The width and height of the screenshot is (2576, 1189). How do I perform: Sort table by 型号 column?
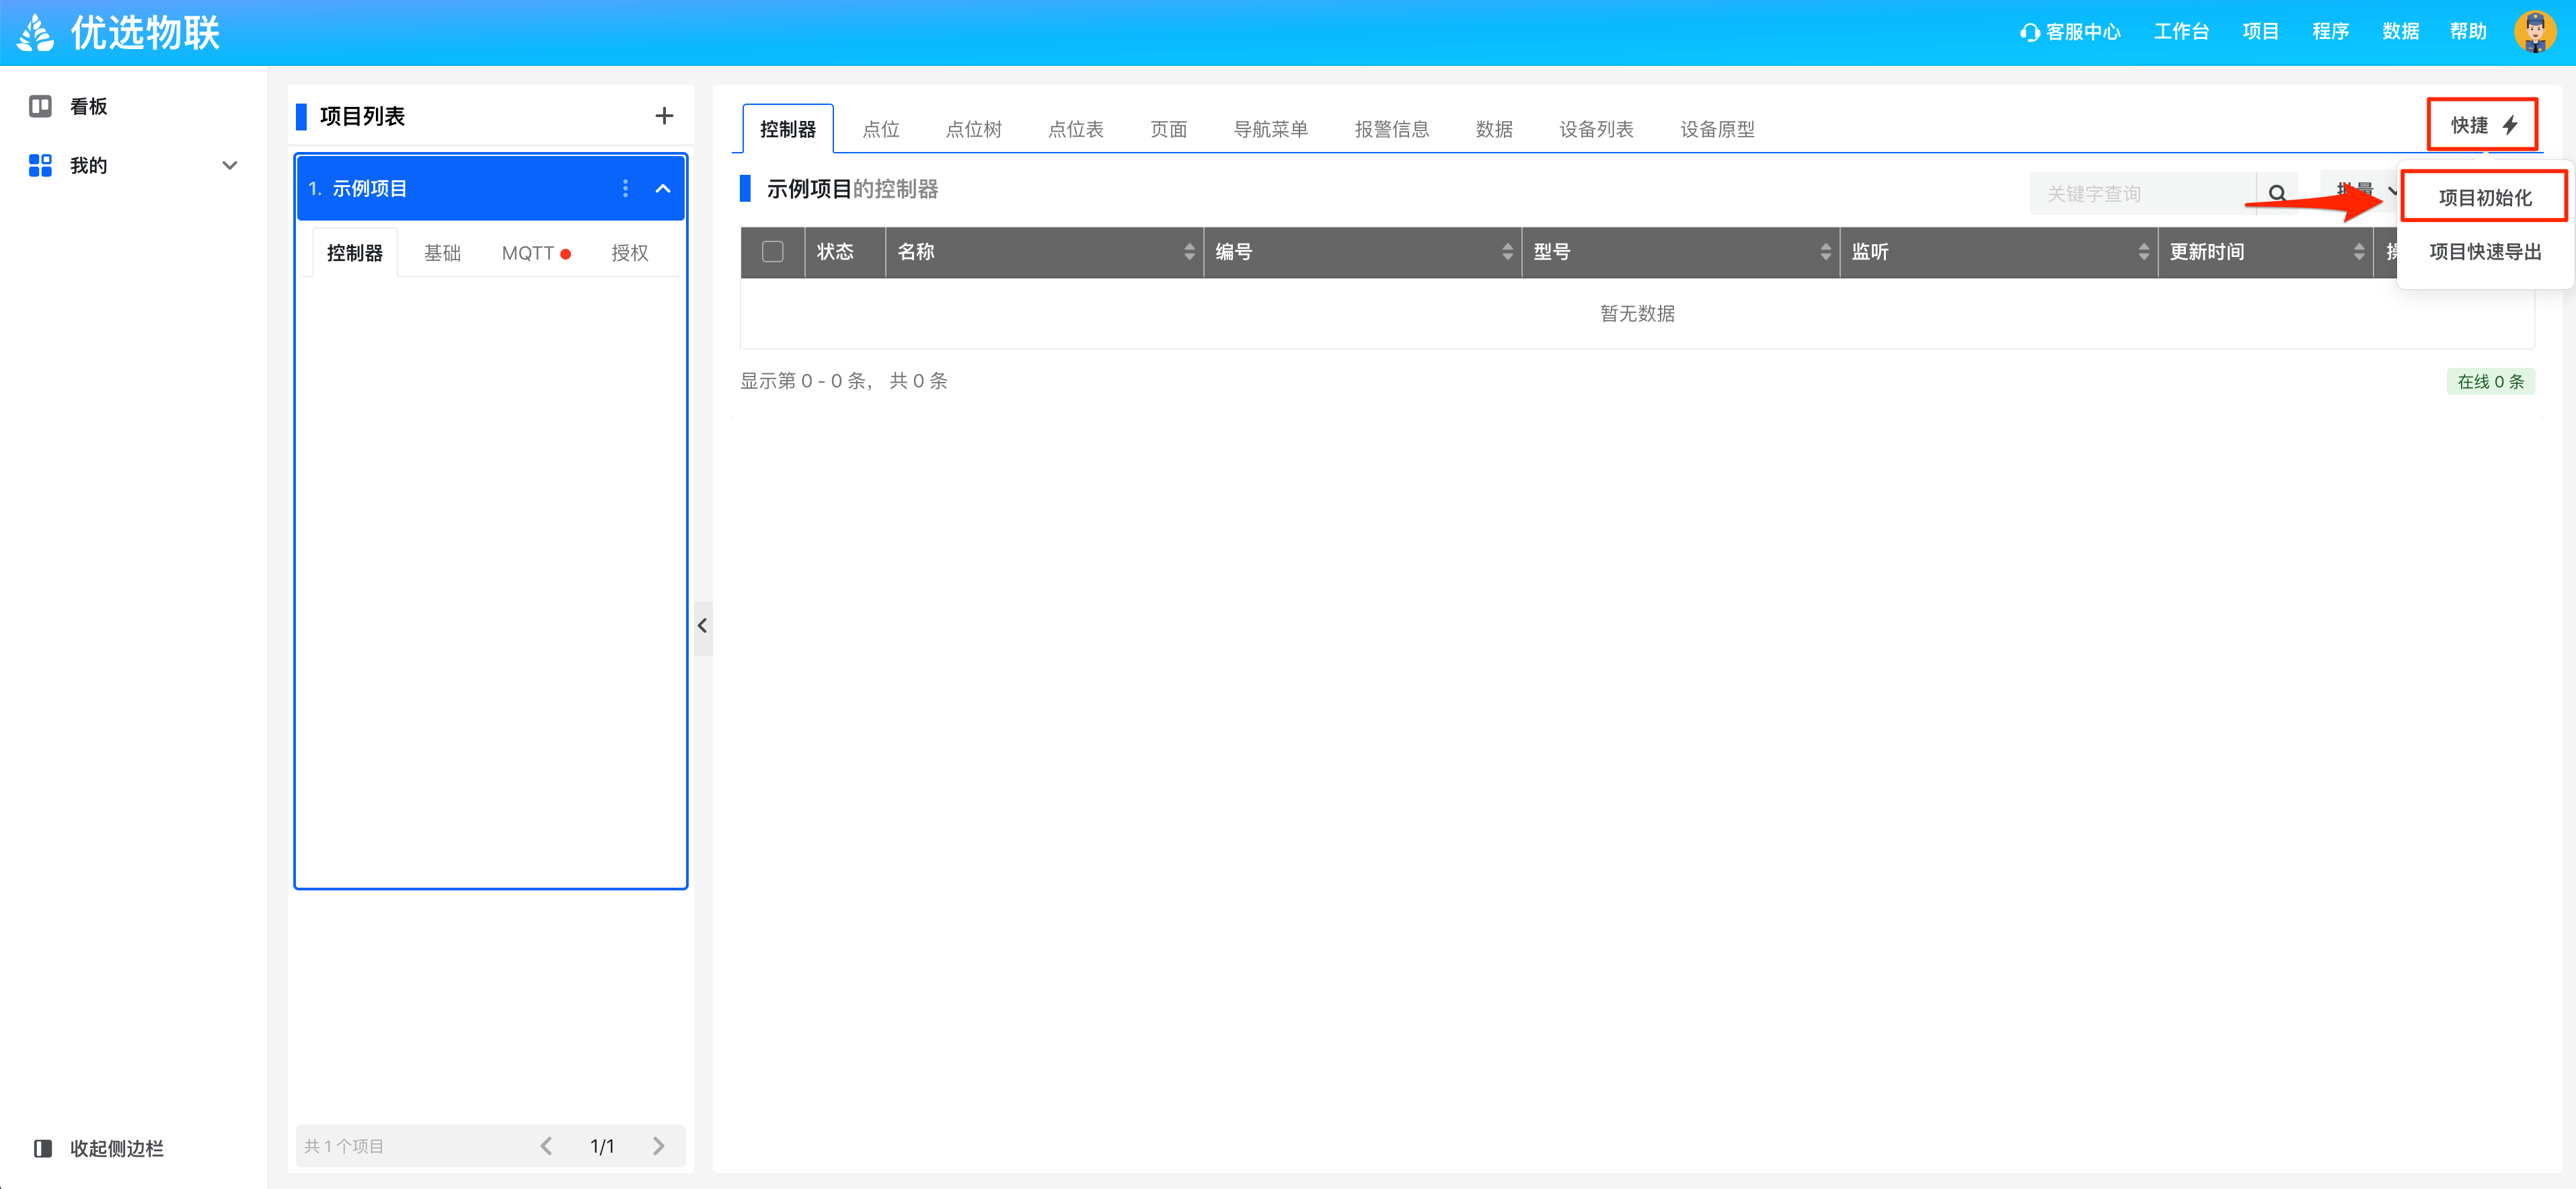pyautogui.click(x=1825, y=252)
